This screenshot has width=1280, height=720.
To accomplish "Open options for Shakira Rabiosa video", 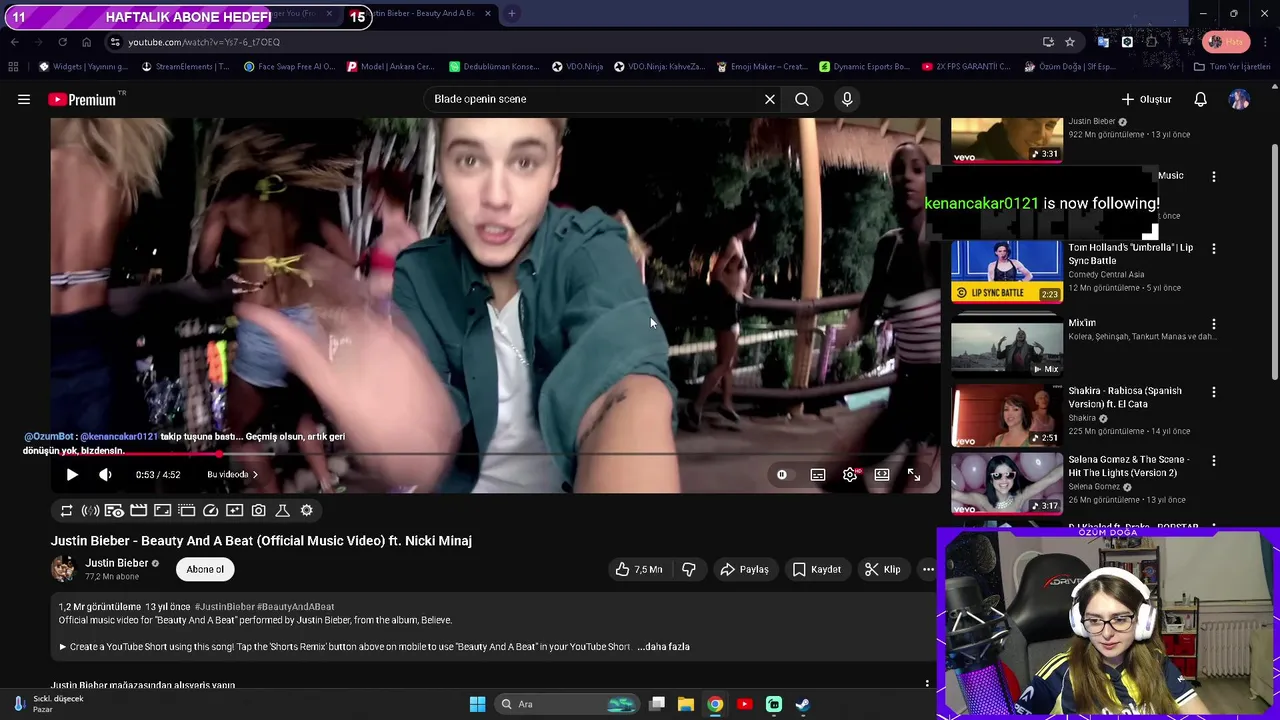I will coord(1214,392).
